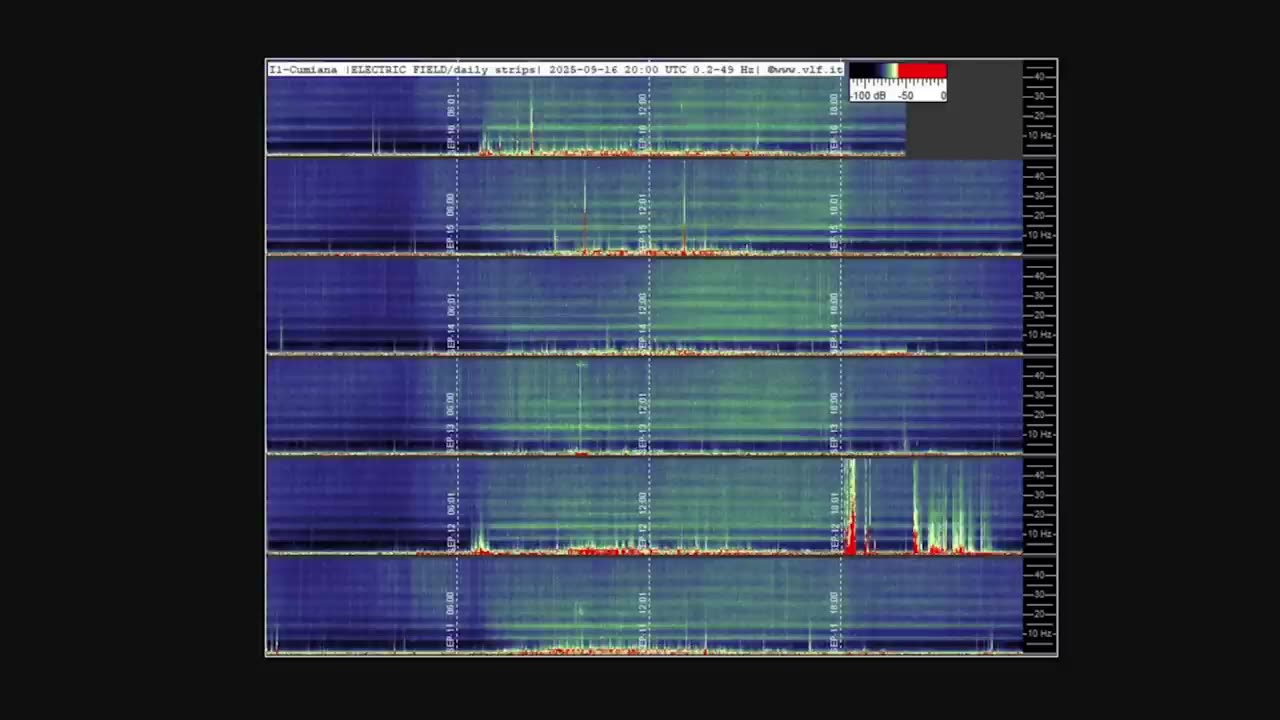Click the @www.vlf.it site text in header
The width and height of the screenshot is (1280, 720).
click(805, 70)
